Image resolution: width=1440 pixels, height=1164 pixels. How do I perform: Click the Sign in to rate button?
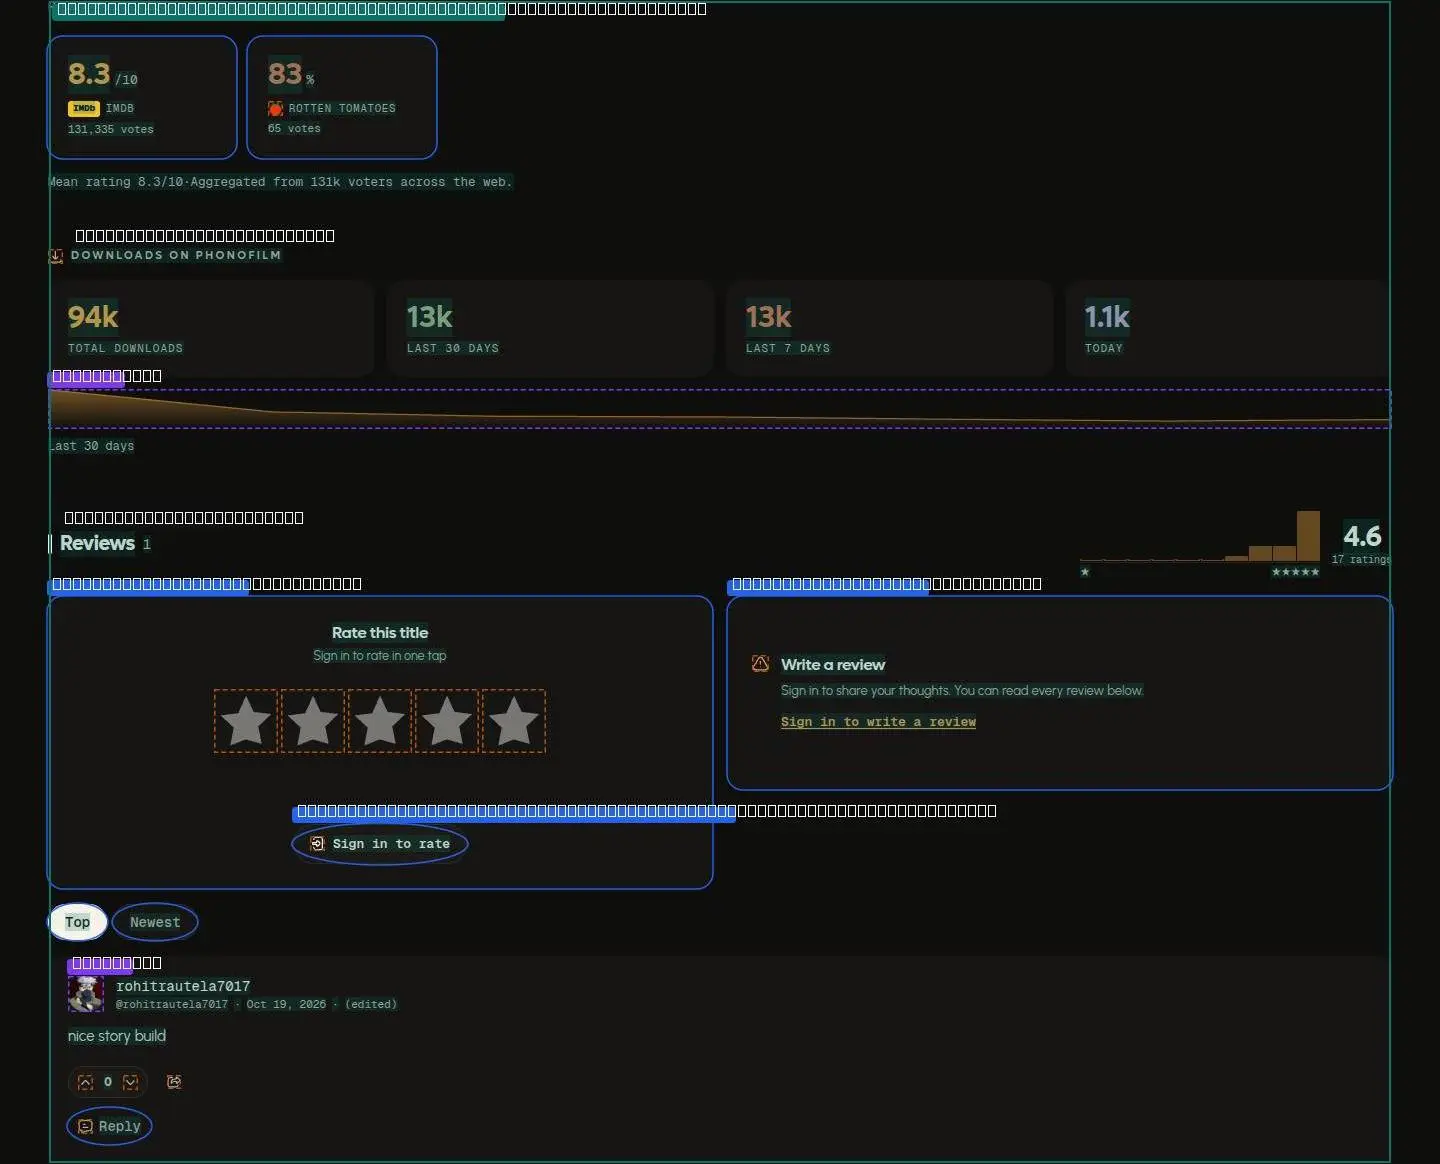point(380,844)
